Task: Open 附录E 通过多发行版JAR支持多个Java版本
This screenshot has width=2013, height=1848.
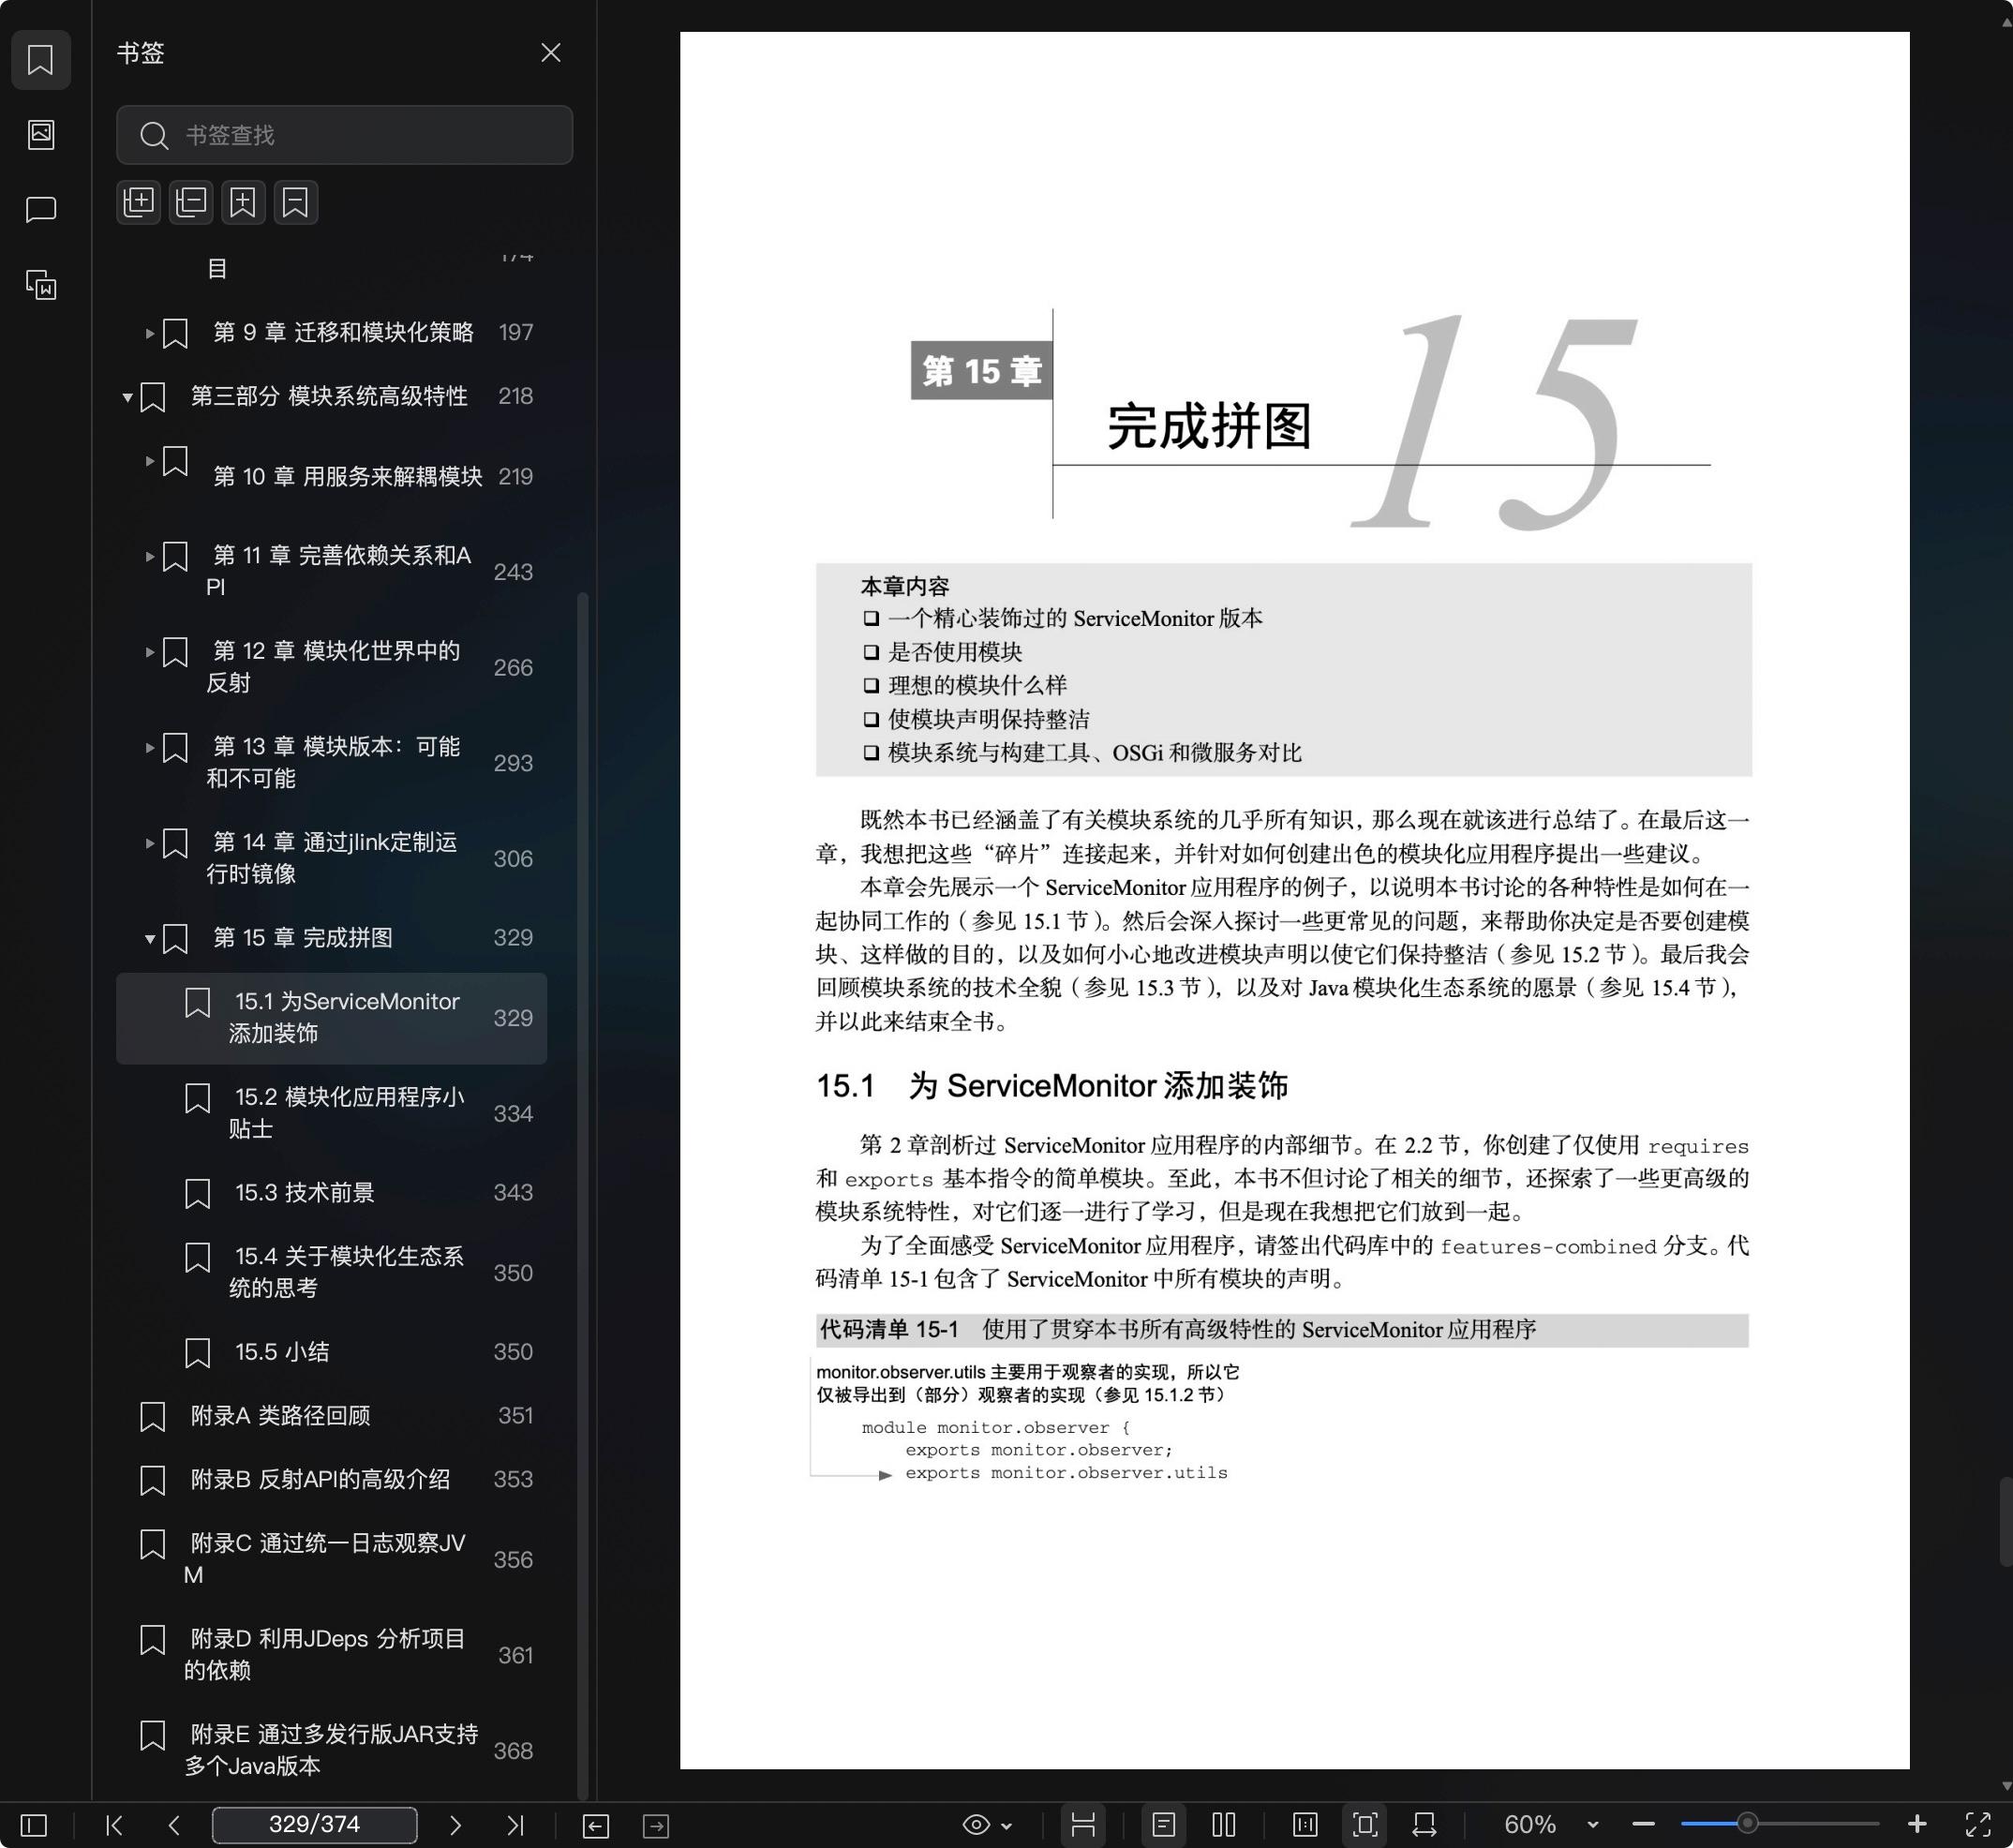Action: [331, 1750]
